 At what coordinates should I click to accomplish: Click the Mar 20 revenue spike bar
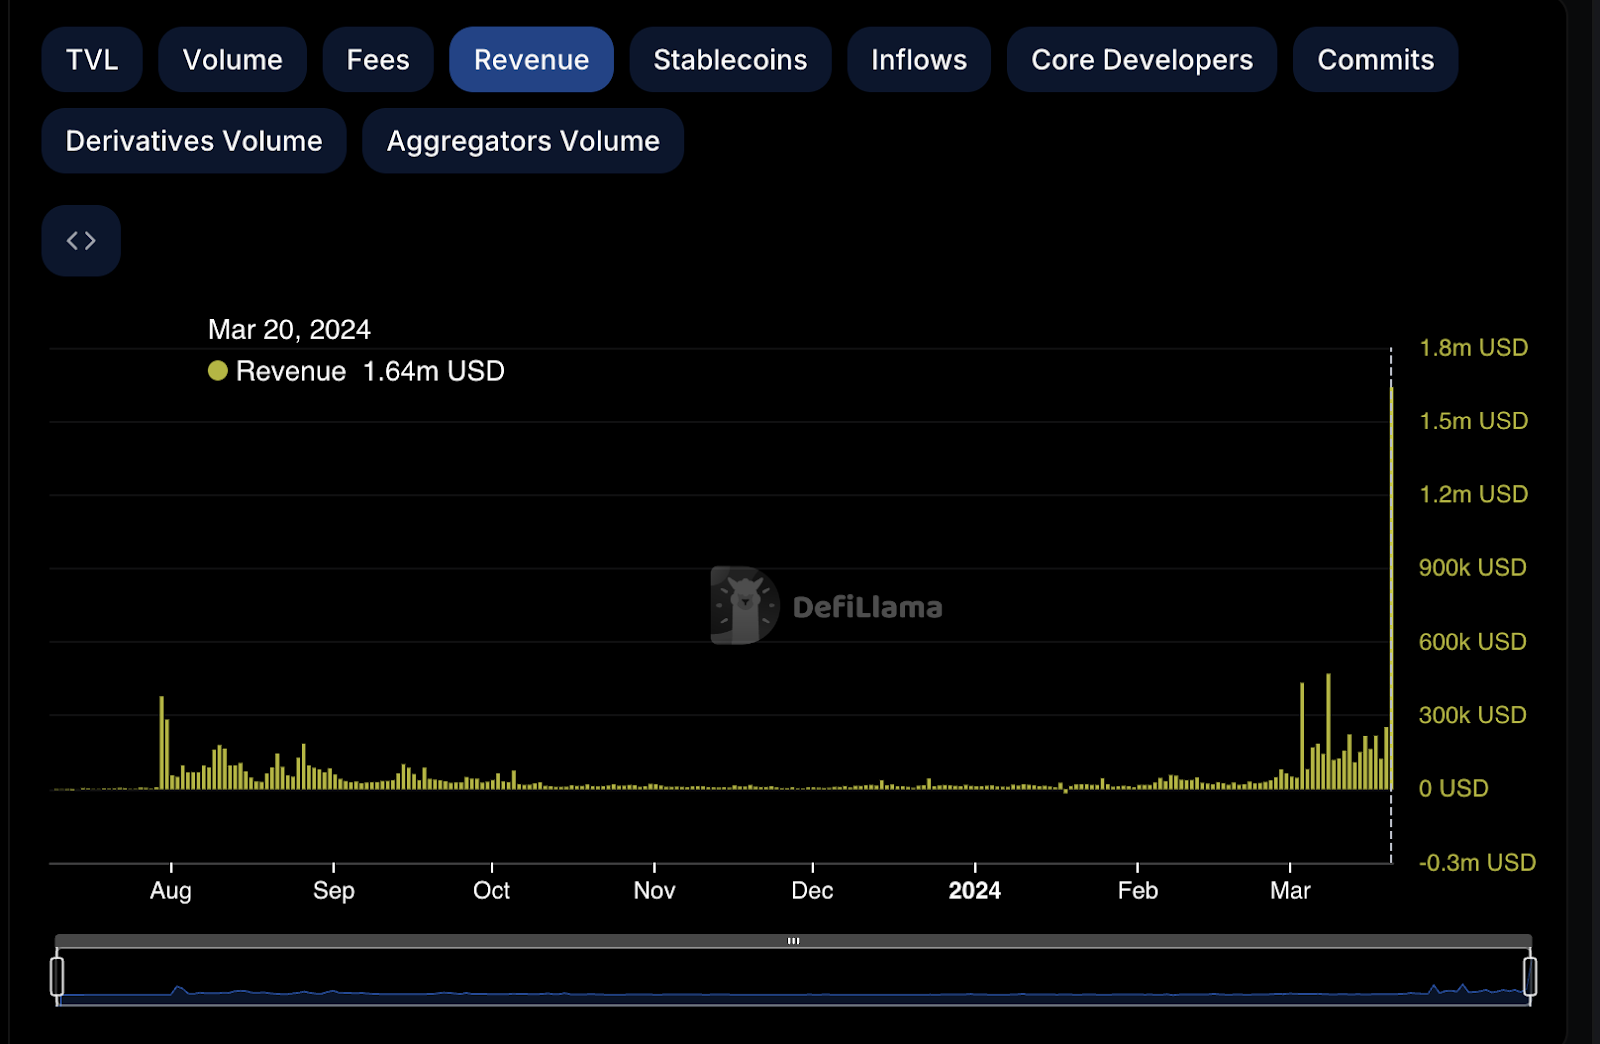(1391, 588)
